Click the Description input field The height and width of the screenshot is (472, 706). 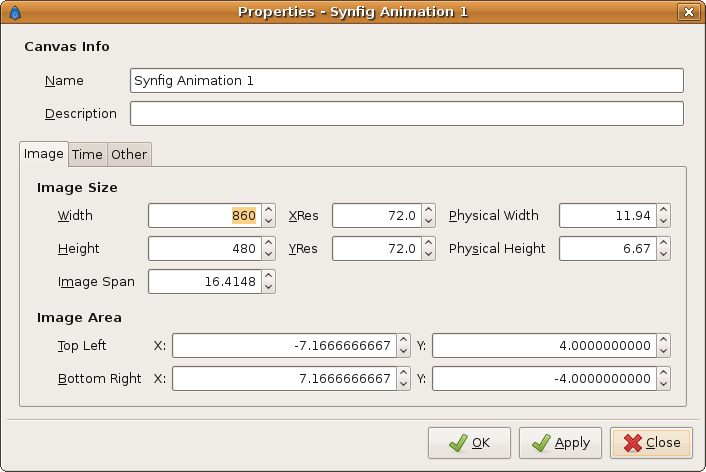coord(407,113)
